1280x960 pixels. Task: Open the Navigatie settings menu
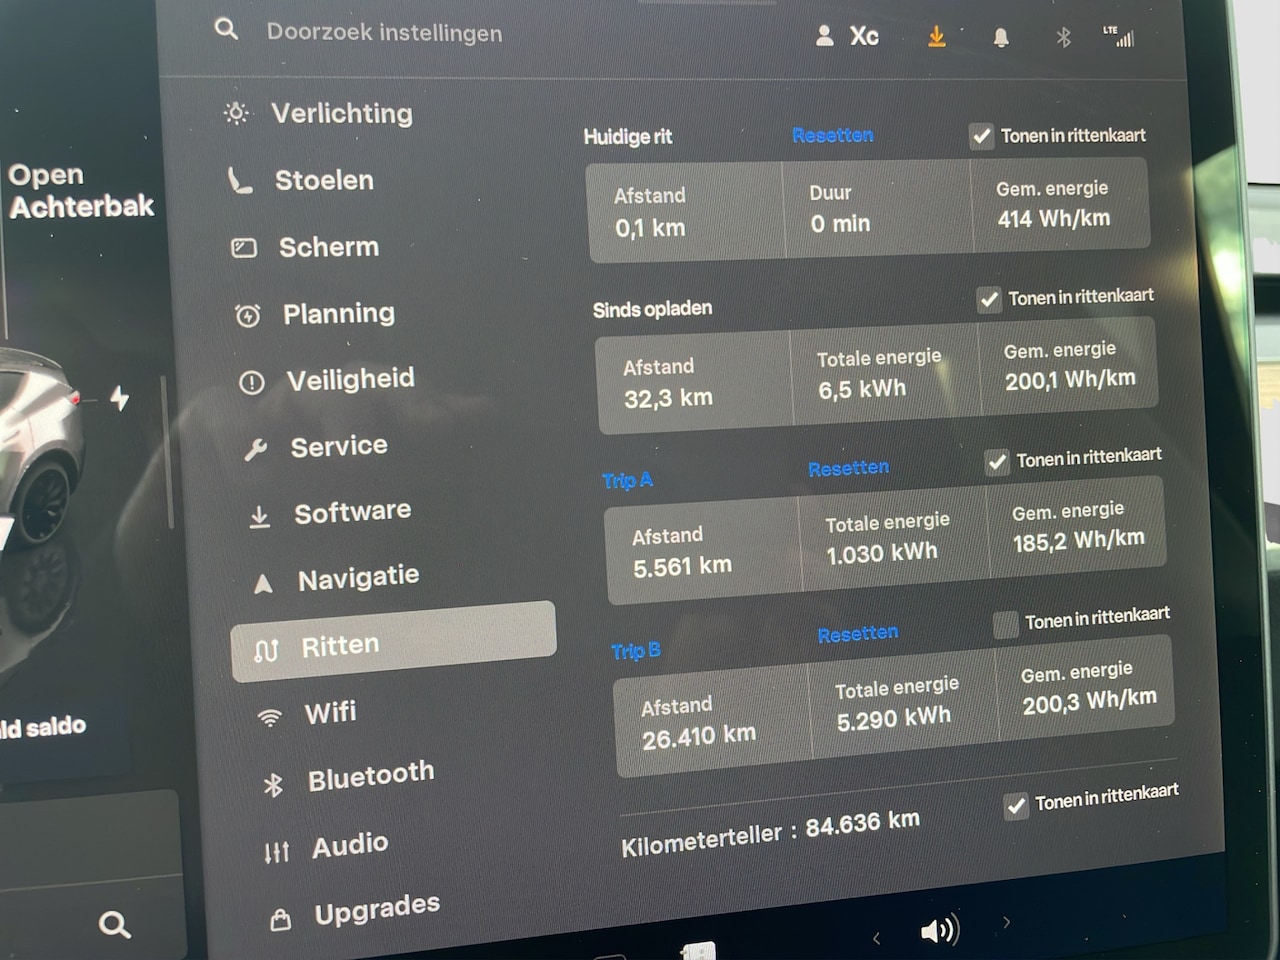[x=357, y=579]
